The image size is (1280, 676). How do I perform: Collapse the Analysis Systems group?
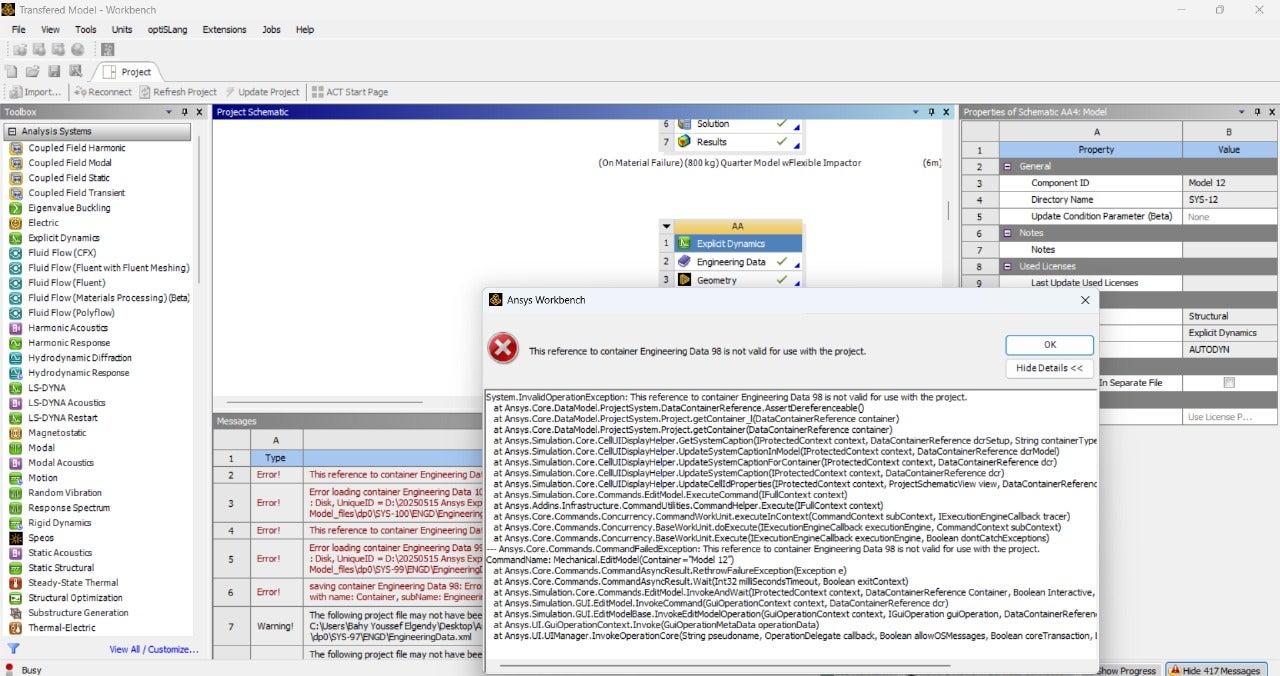point(12,131)
